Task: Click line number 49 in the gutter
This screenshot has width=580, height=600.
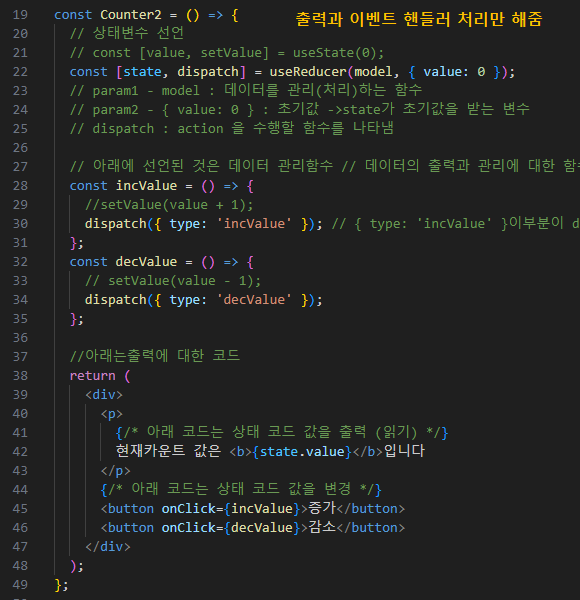Action: 20,585
